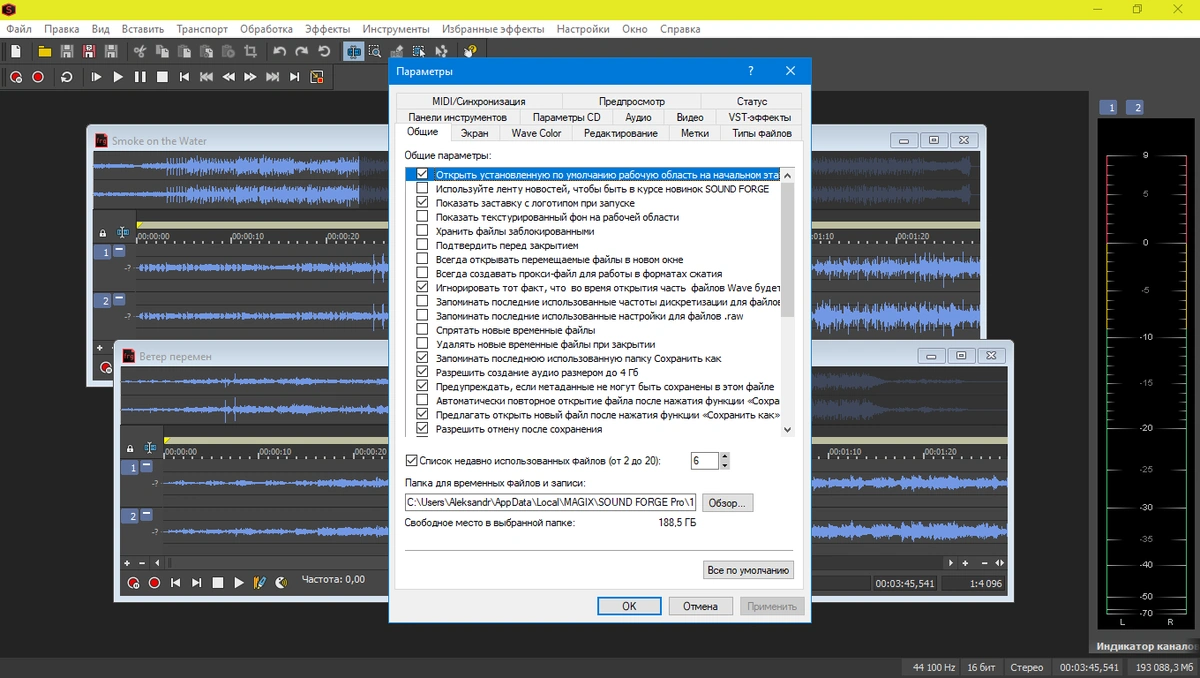The height and width of the screenshot is (678, 1200).
Task: Switch to the Экран tab
Action: 474,133
